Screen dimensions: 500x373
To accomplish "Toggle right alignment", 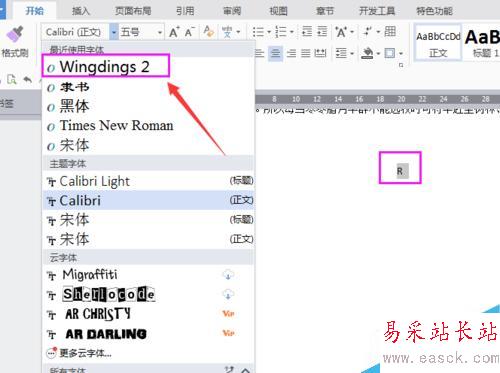I will [x=291, y=53].
